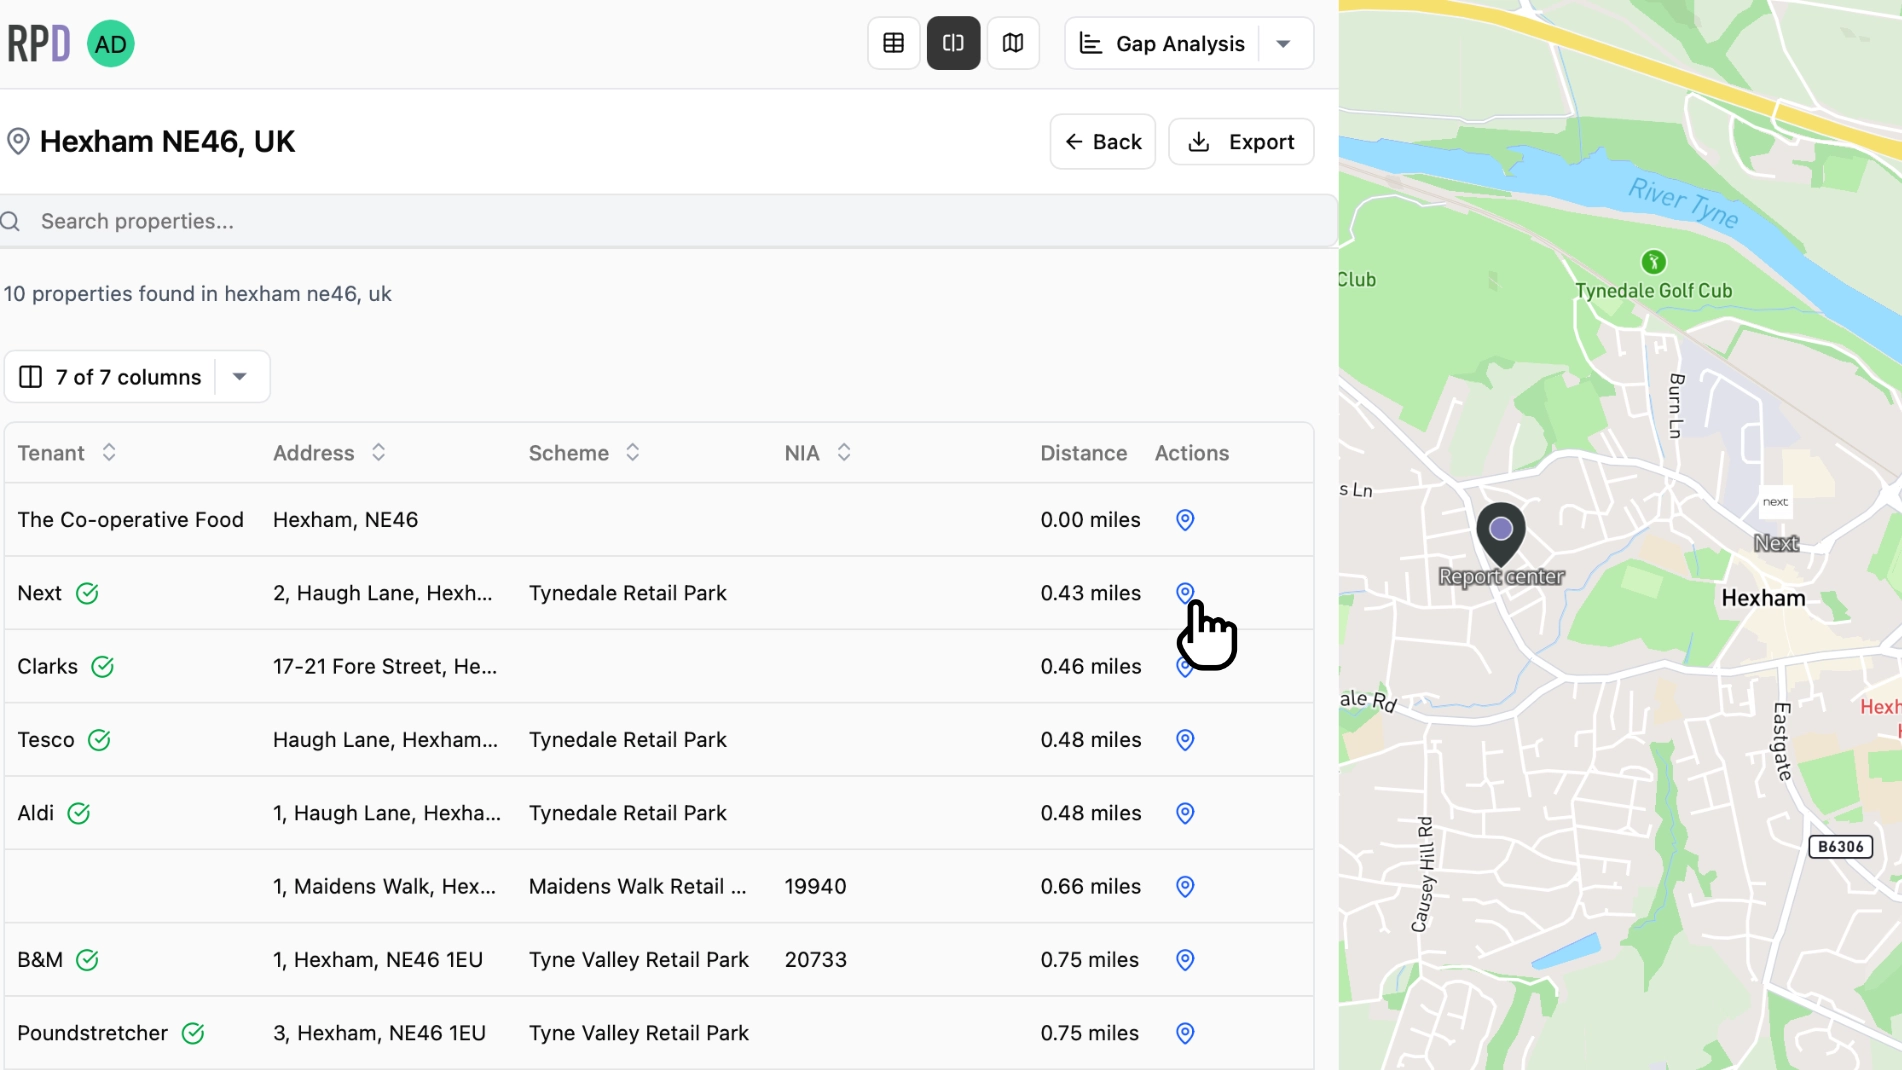Expand the 7 of 7 columns selector
The height and width of the screenshot is (1070, 1902).
[239, 376]
